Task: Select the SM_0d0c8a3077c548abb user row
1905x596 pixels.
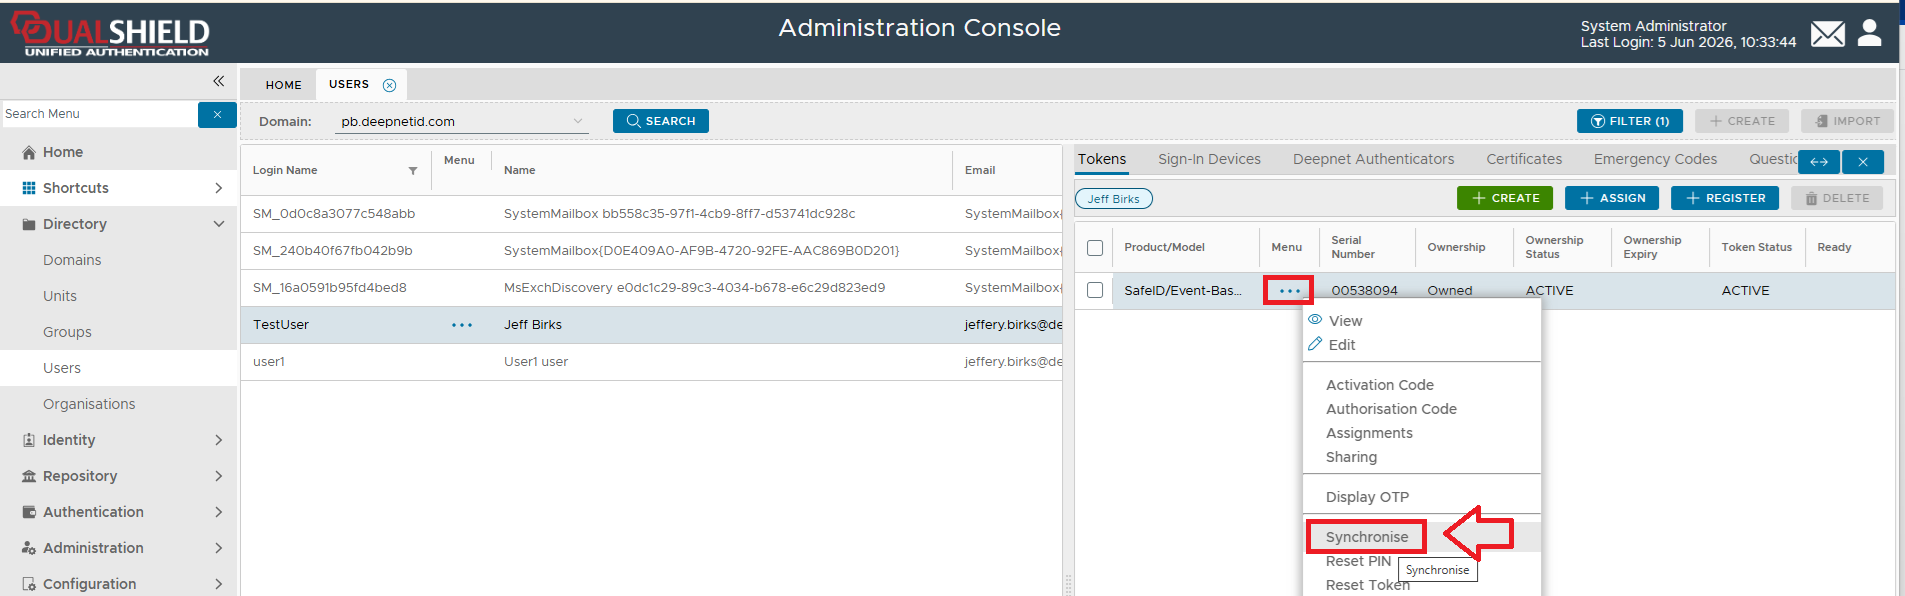Action: (651, 214)
